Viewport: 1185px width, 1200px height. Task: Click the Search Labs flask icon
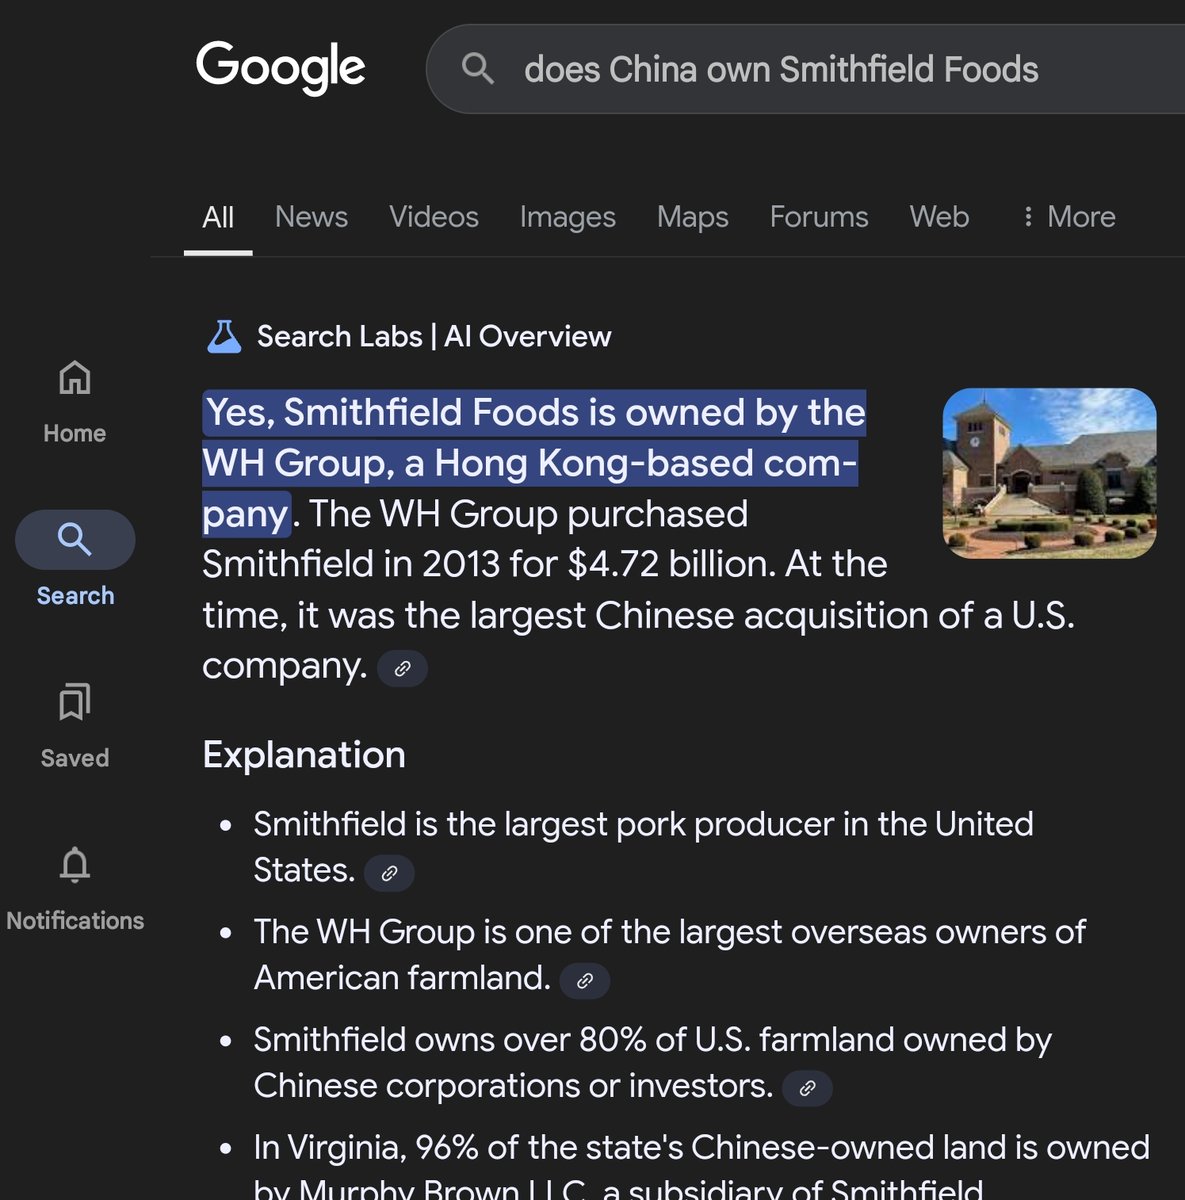click(224, 337)
